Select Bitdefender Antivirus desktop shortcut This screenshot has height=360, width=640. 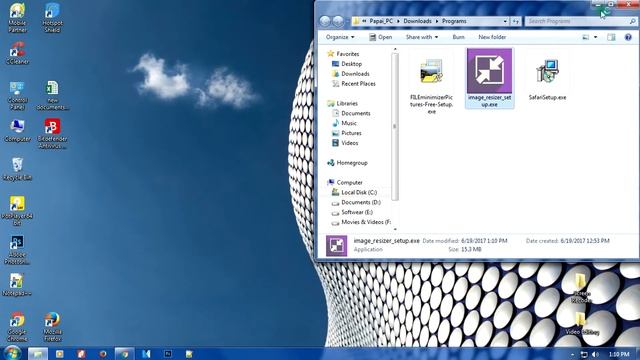click(x=52, y=134)
